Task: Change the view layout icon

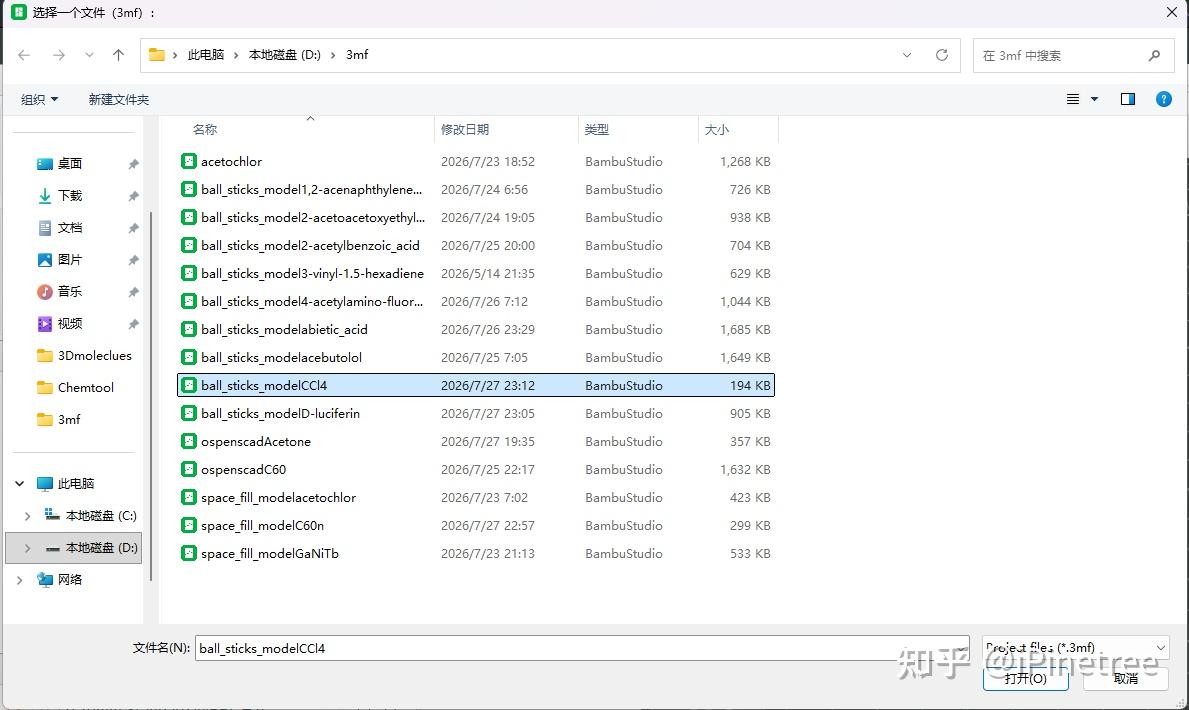Action: 1073,99
